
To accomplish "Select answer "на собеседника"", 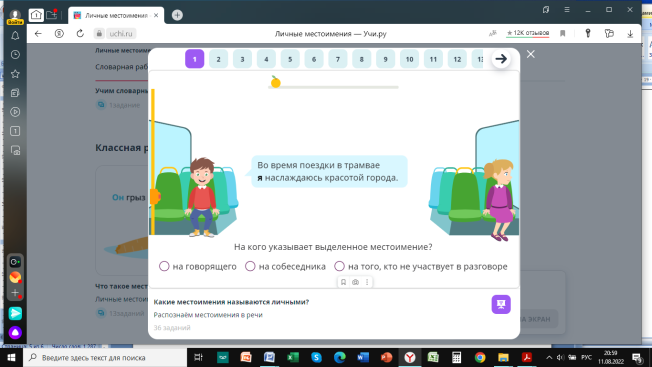I will tap(285, 266).
